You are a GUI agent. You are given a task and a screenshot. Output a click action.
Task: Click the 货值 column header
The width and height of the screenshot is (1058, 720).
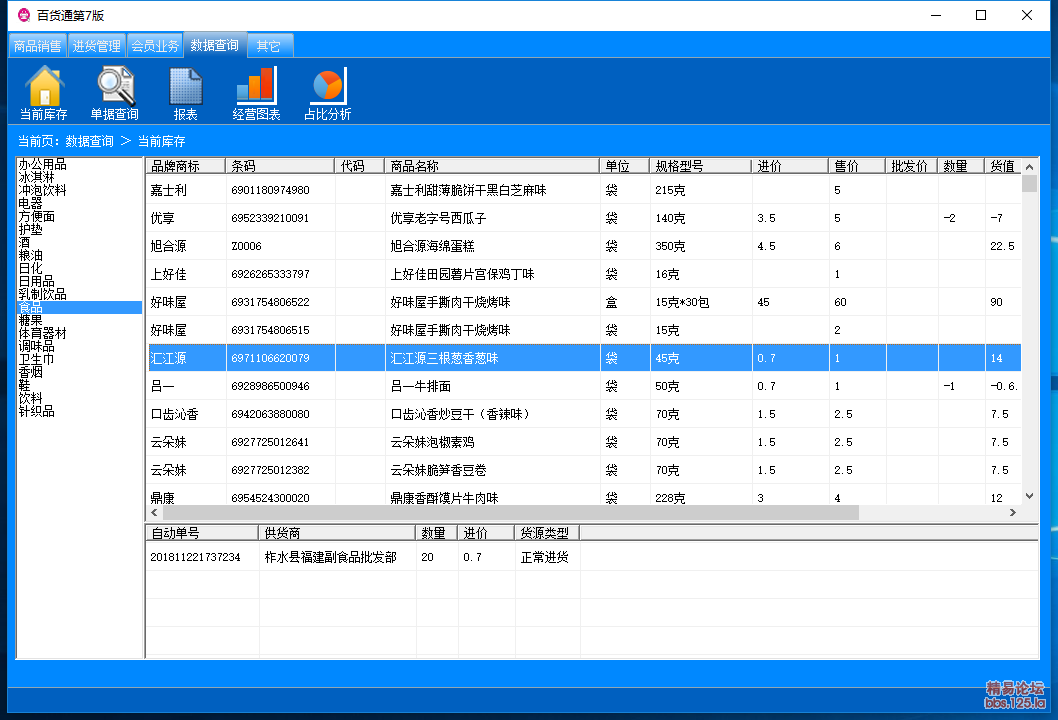(1003, 166)
